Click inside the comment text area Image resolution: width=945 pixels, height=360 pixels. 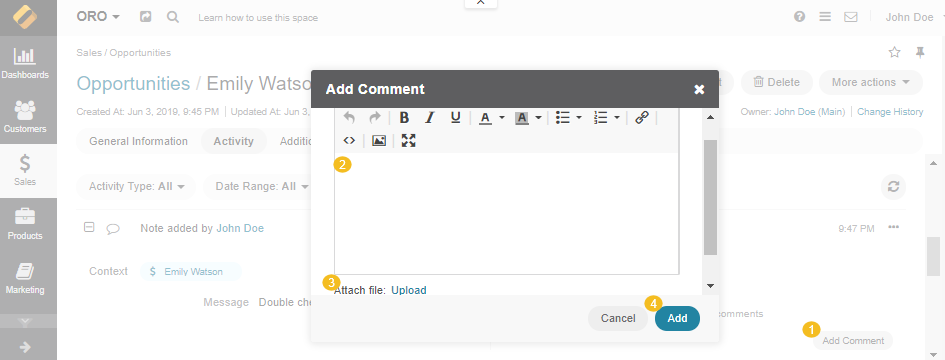tap(507, 213)
